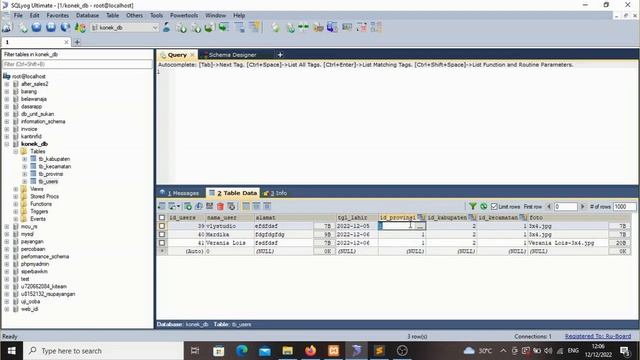Click the lookup icon next to id_kabupaten header
Viewport: 640px width, 360px height.
tap(472, 218)
